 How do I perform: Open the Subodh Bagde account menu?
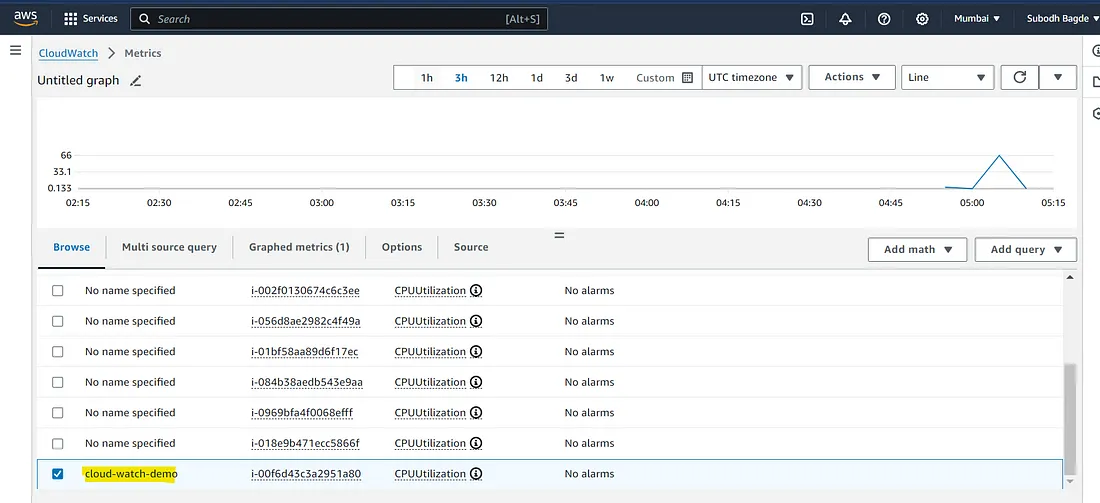tap(1062, 19)
